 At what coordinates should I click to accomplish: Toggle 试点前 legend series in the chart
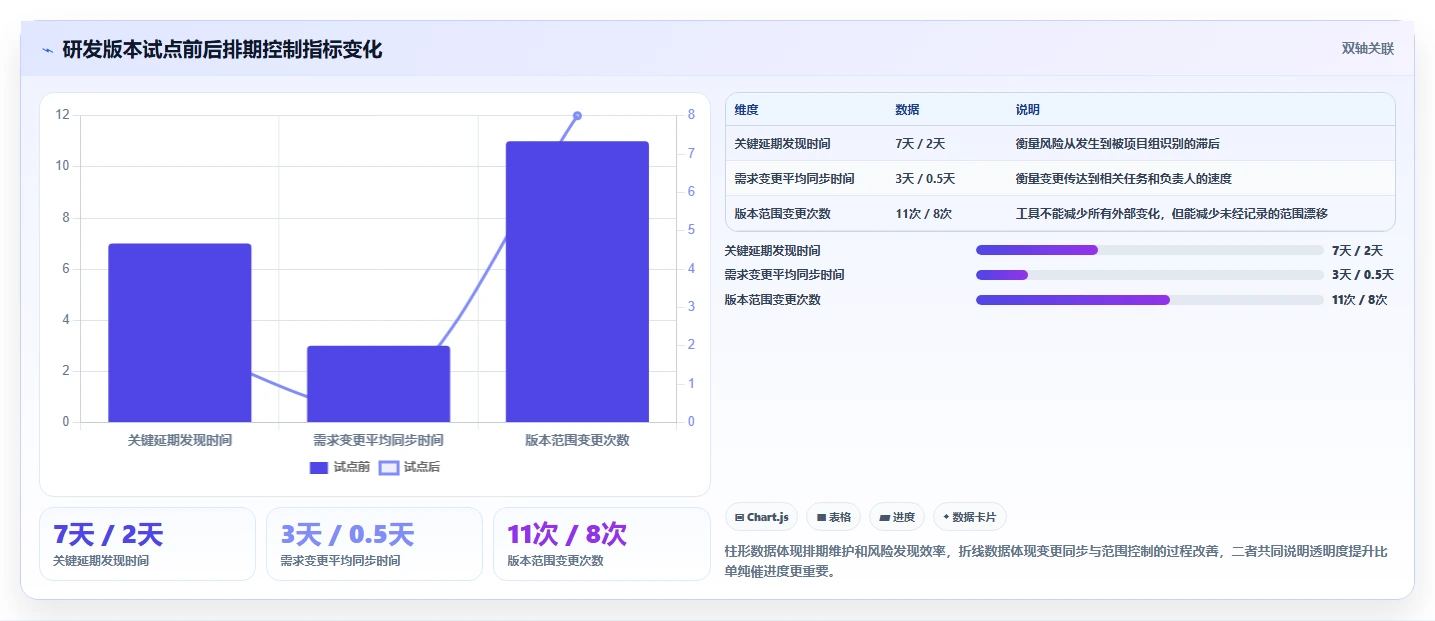pos(340,467)
